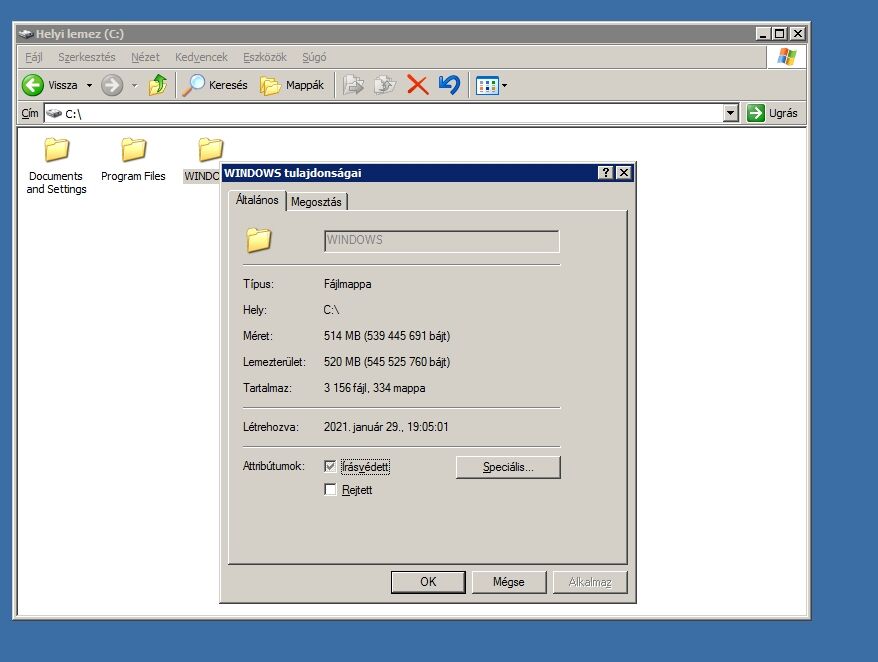The height and width of the screenshot is (662, 878).
Task: Open the Fájl menu
Action: click(x=34, y=57)
